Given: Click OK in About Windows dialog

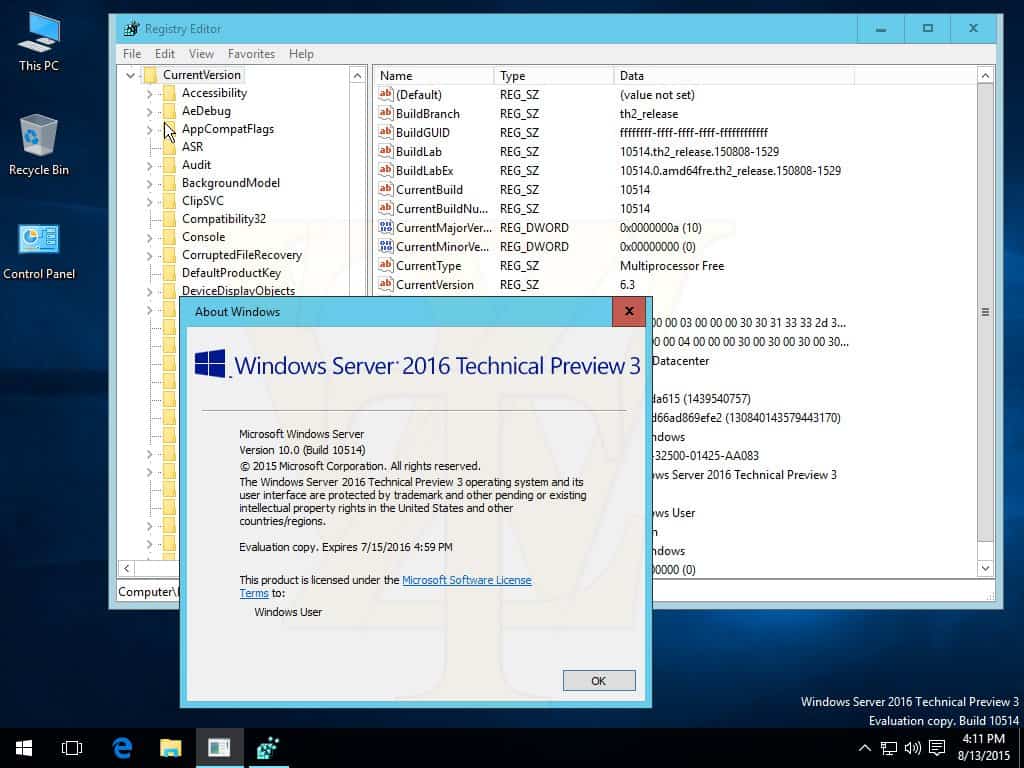Looking at the screenshot, I should coord(599,680).
